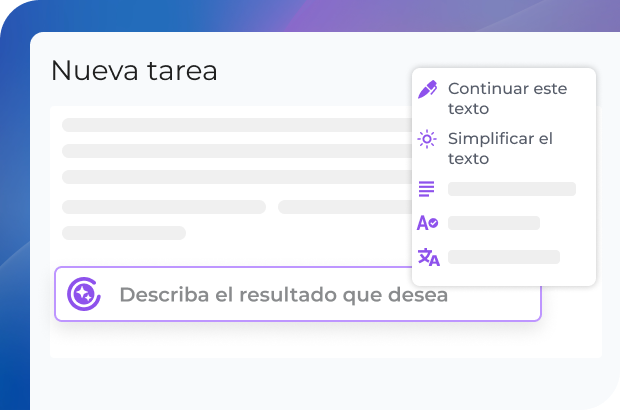Click the short last placeholder text line

pos(124,233)
